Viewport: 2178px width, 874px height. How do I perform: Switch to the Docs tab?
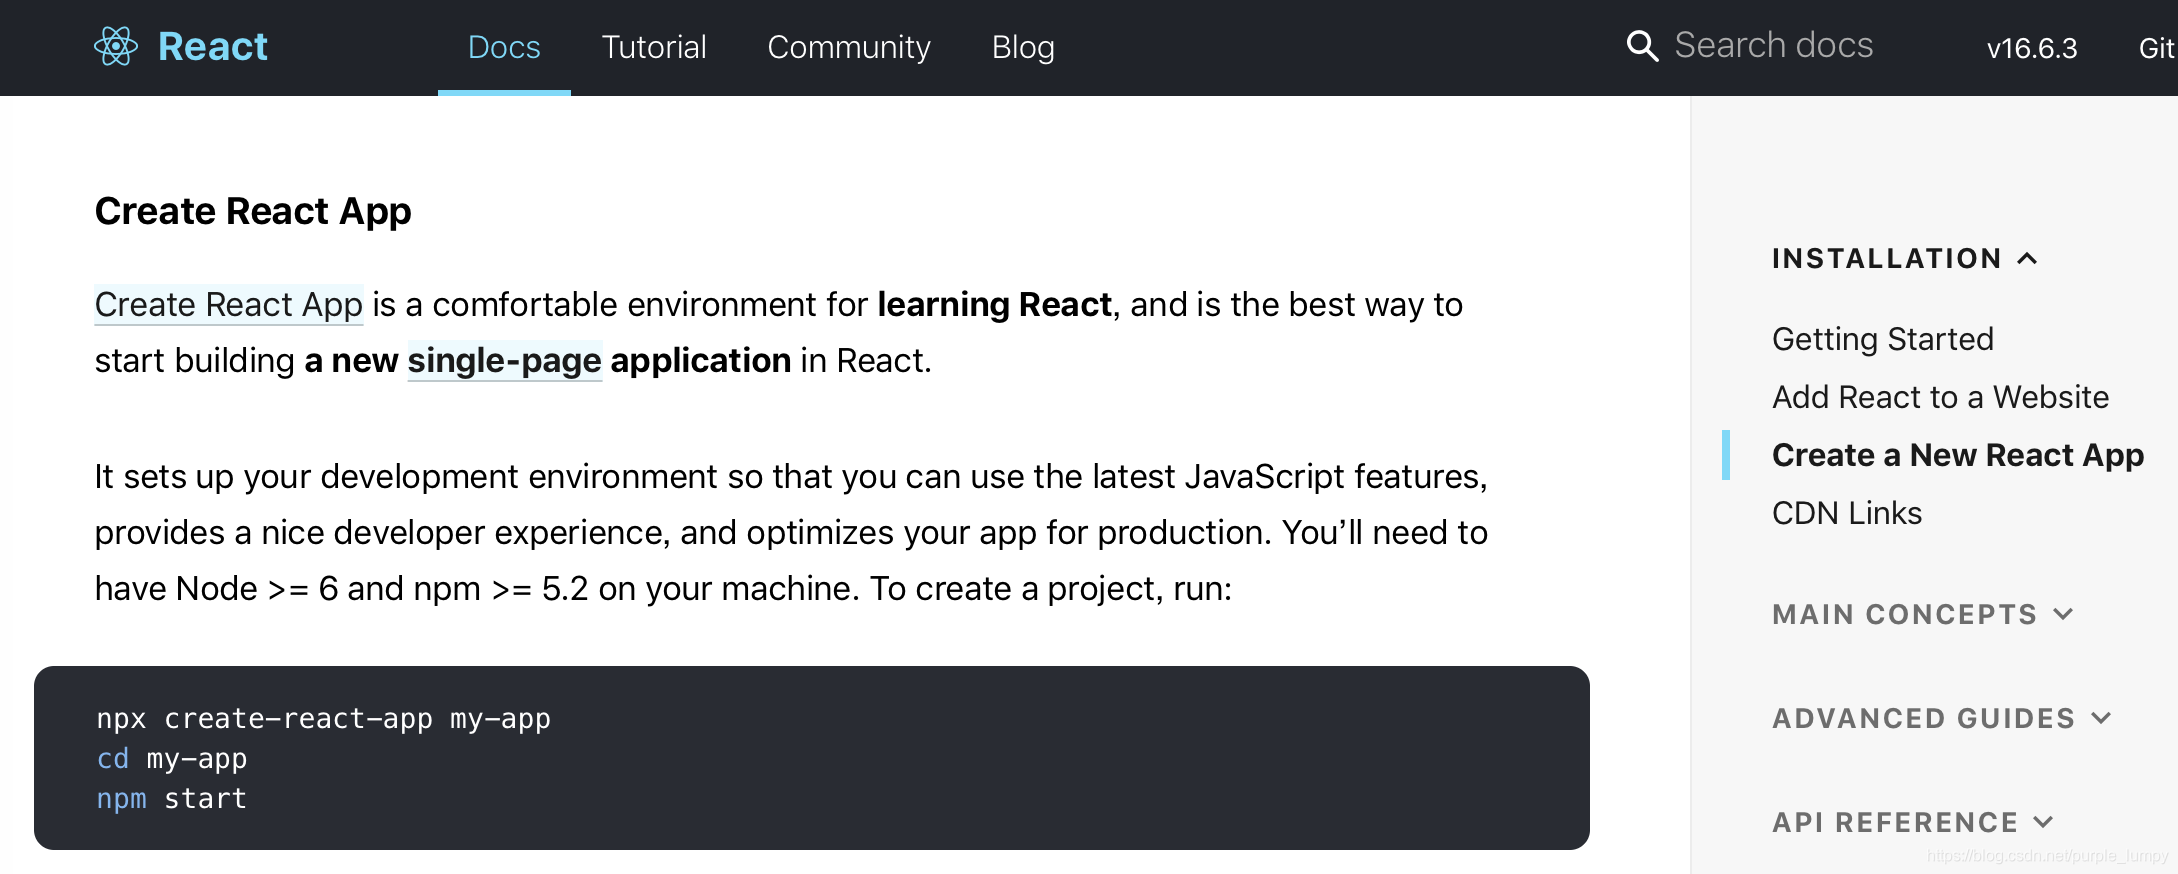coord(504,47)
